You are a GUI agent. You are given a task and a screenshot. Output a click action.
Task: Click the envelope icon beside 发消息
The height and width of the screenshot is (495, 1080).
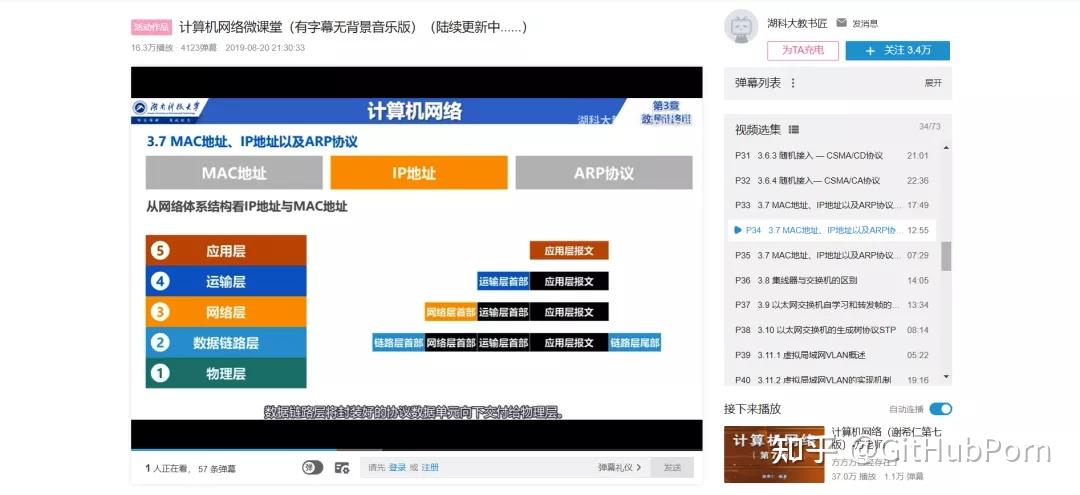tap(841, 23)
